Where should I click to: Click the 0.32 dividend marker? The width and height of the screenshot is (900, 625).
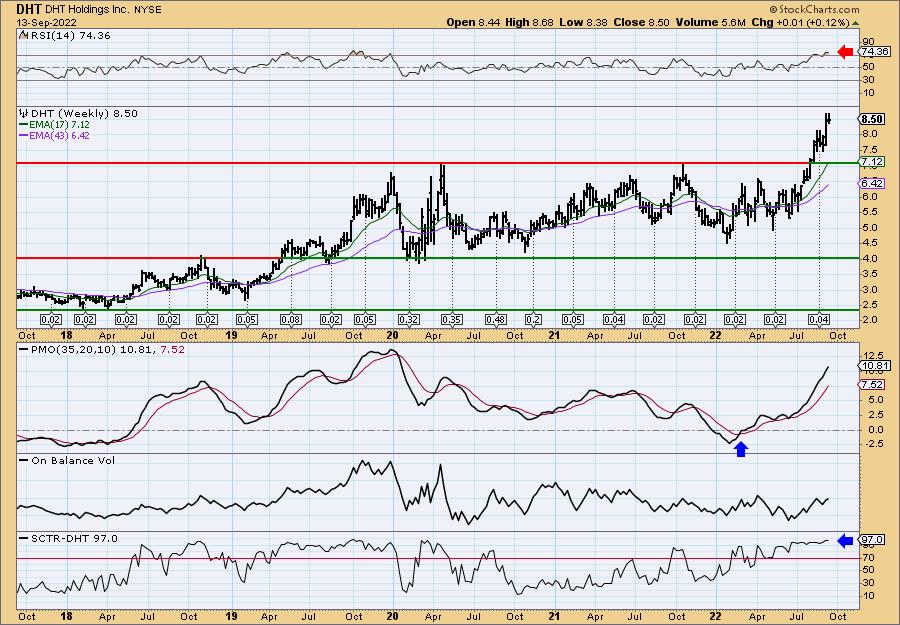click(409, 320)
